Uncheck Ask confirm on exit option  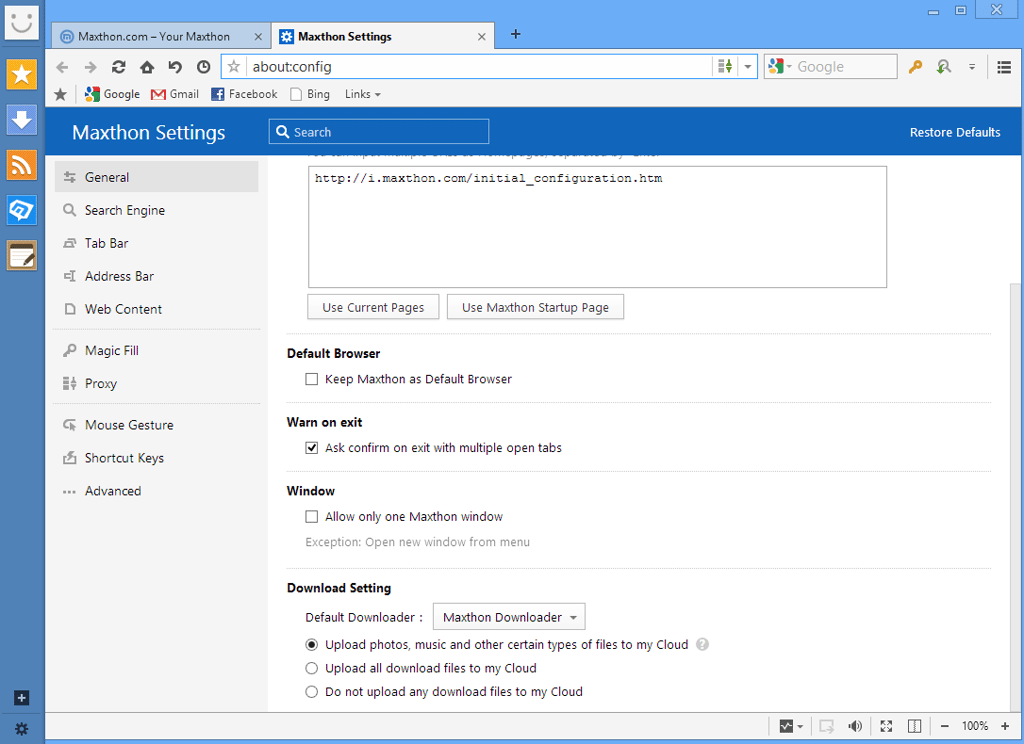click(x=312, y=448)
